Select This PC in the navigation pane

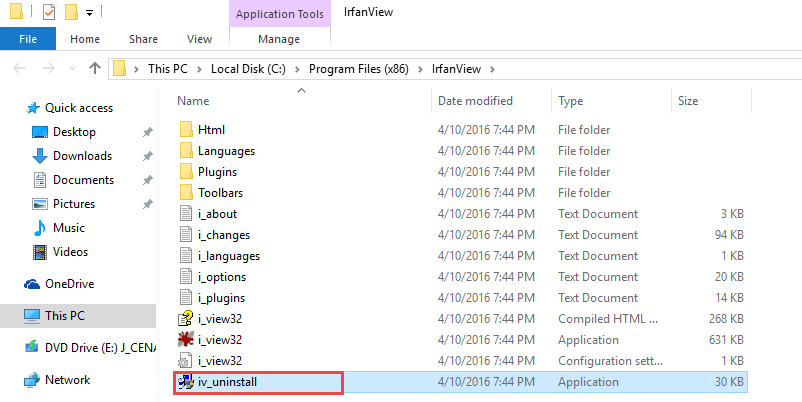(78, 316)
